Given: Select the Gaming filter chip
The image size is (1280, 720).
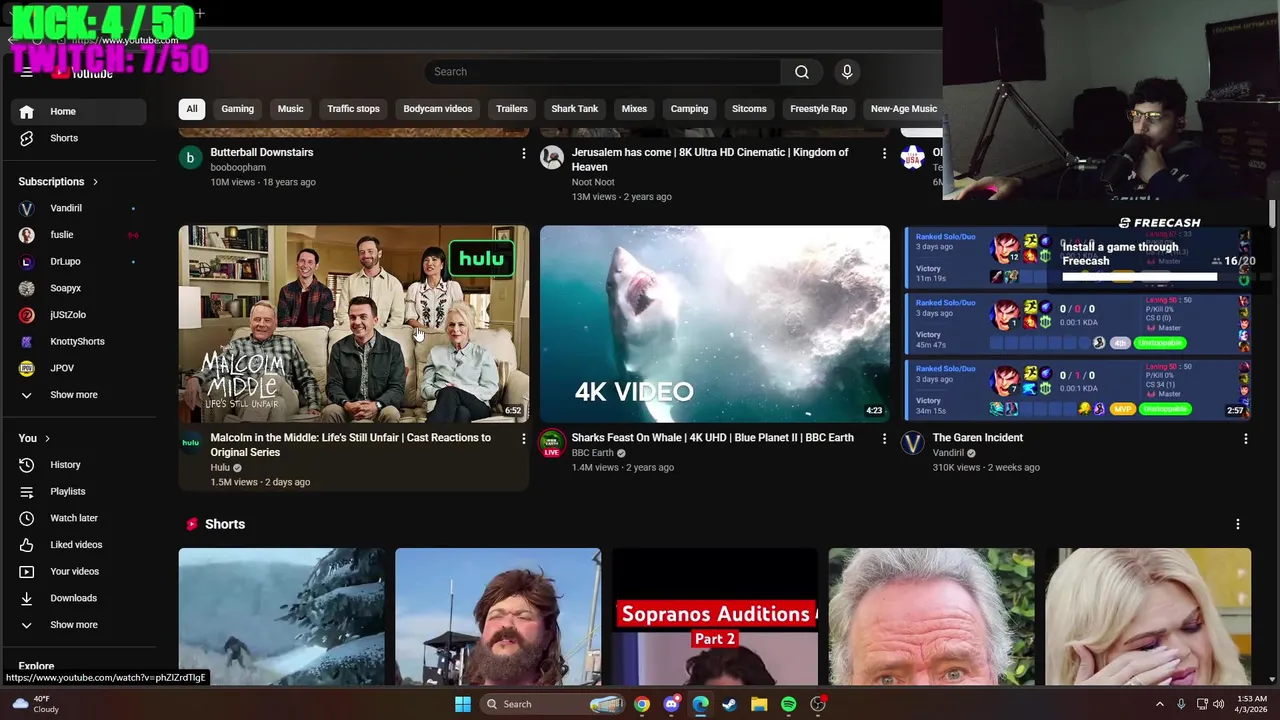Looking at the screenshot, I should click(237, 109).
